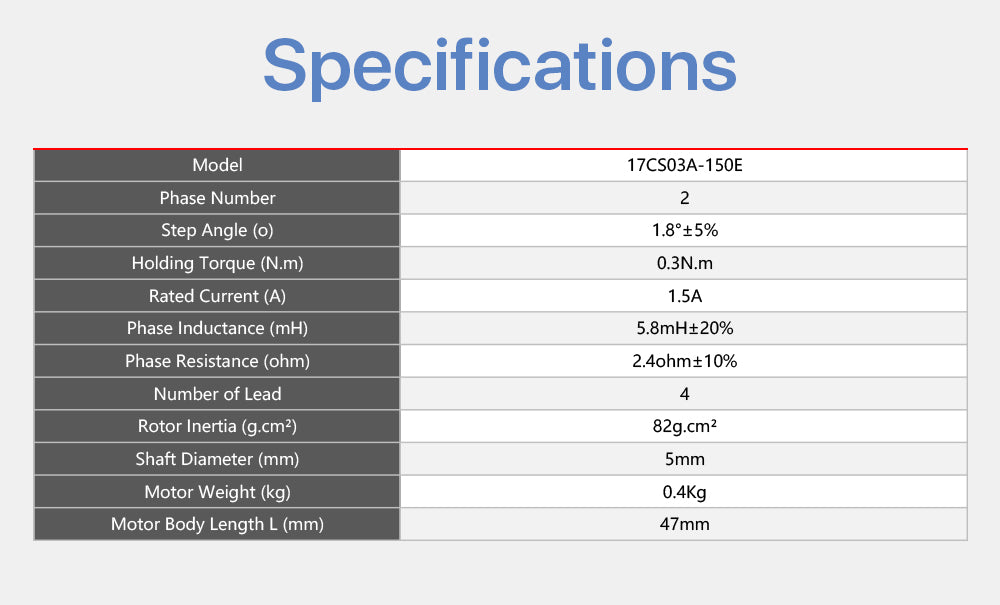Click the Specifications heading
The width and height of the screenshot is (1000, 605).
point(499,65)
